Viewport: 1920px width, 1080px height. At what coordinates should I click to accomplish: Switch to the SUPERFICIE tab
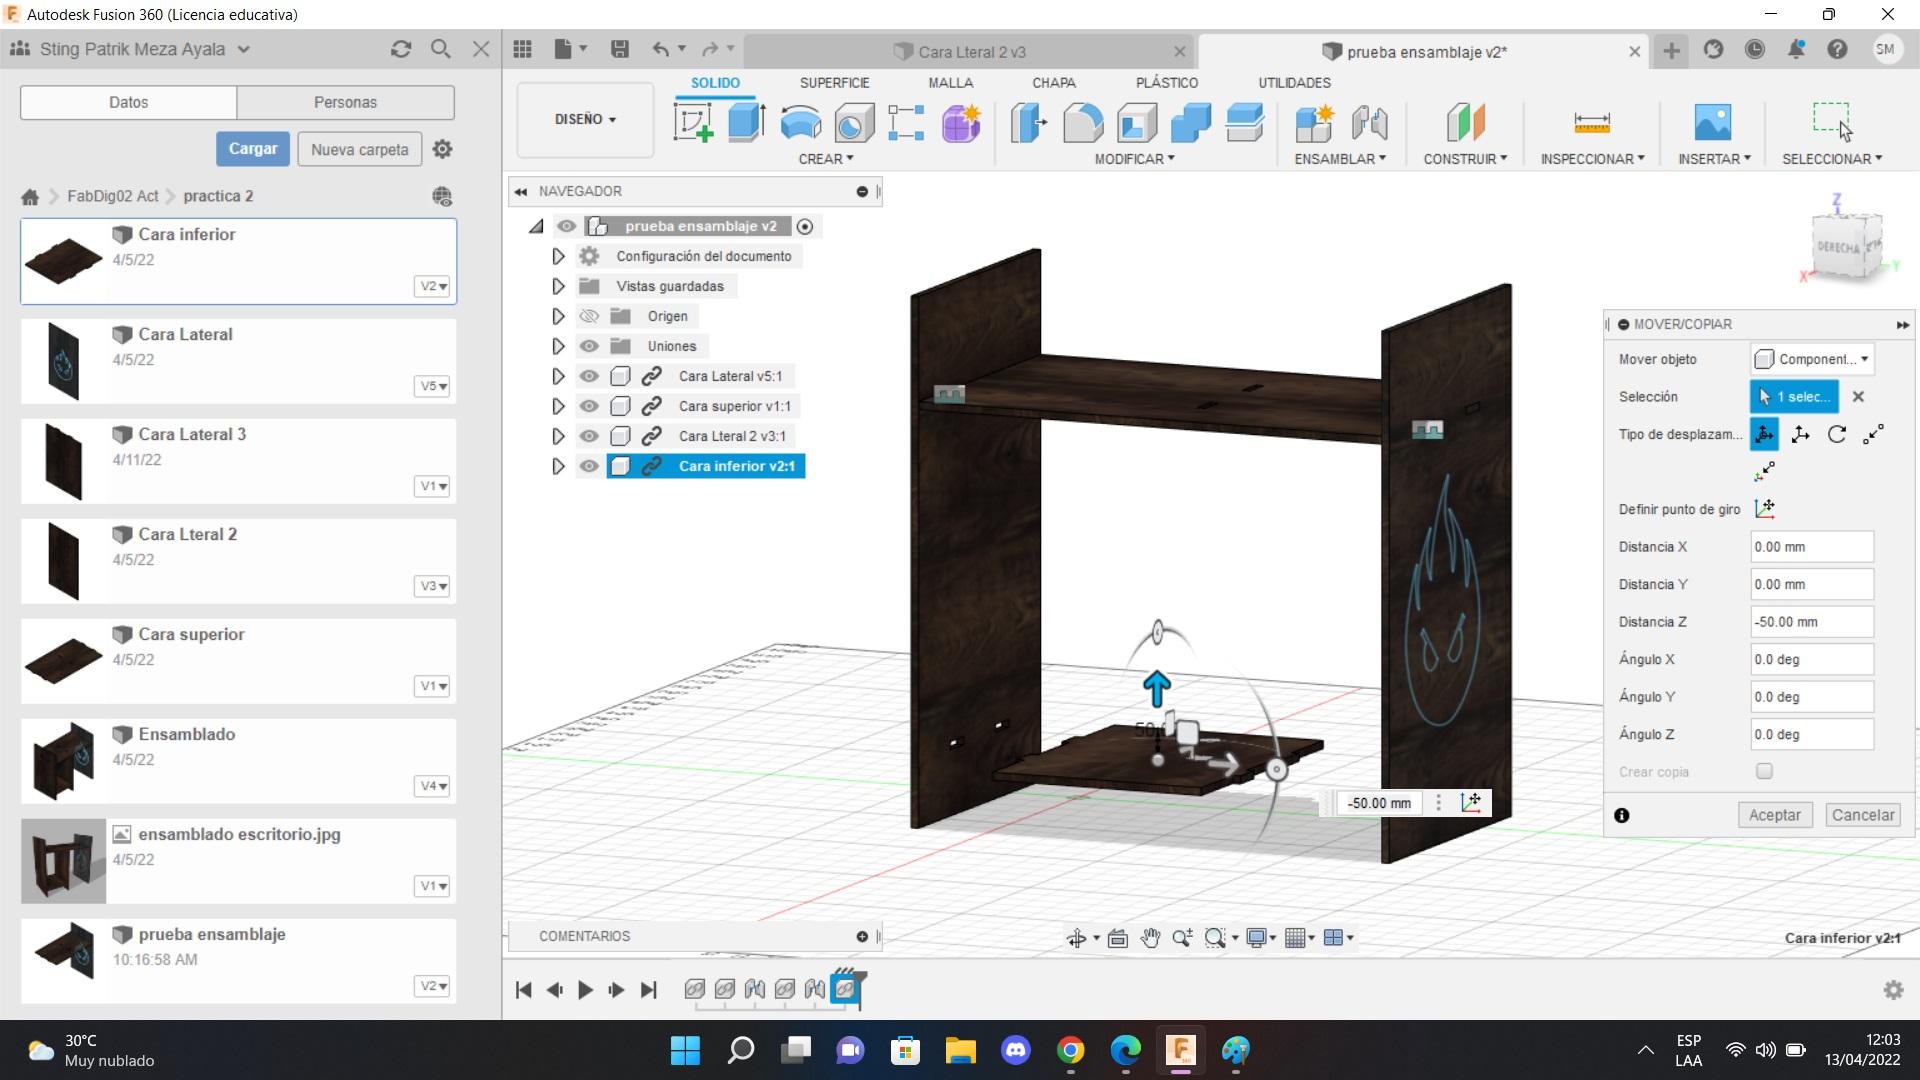pos(834,83)
